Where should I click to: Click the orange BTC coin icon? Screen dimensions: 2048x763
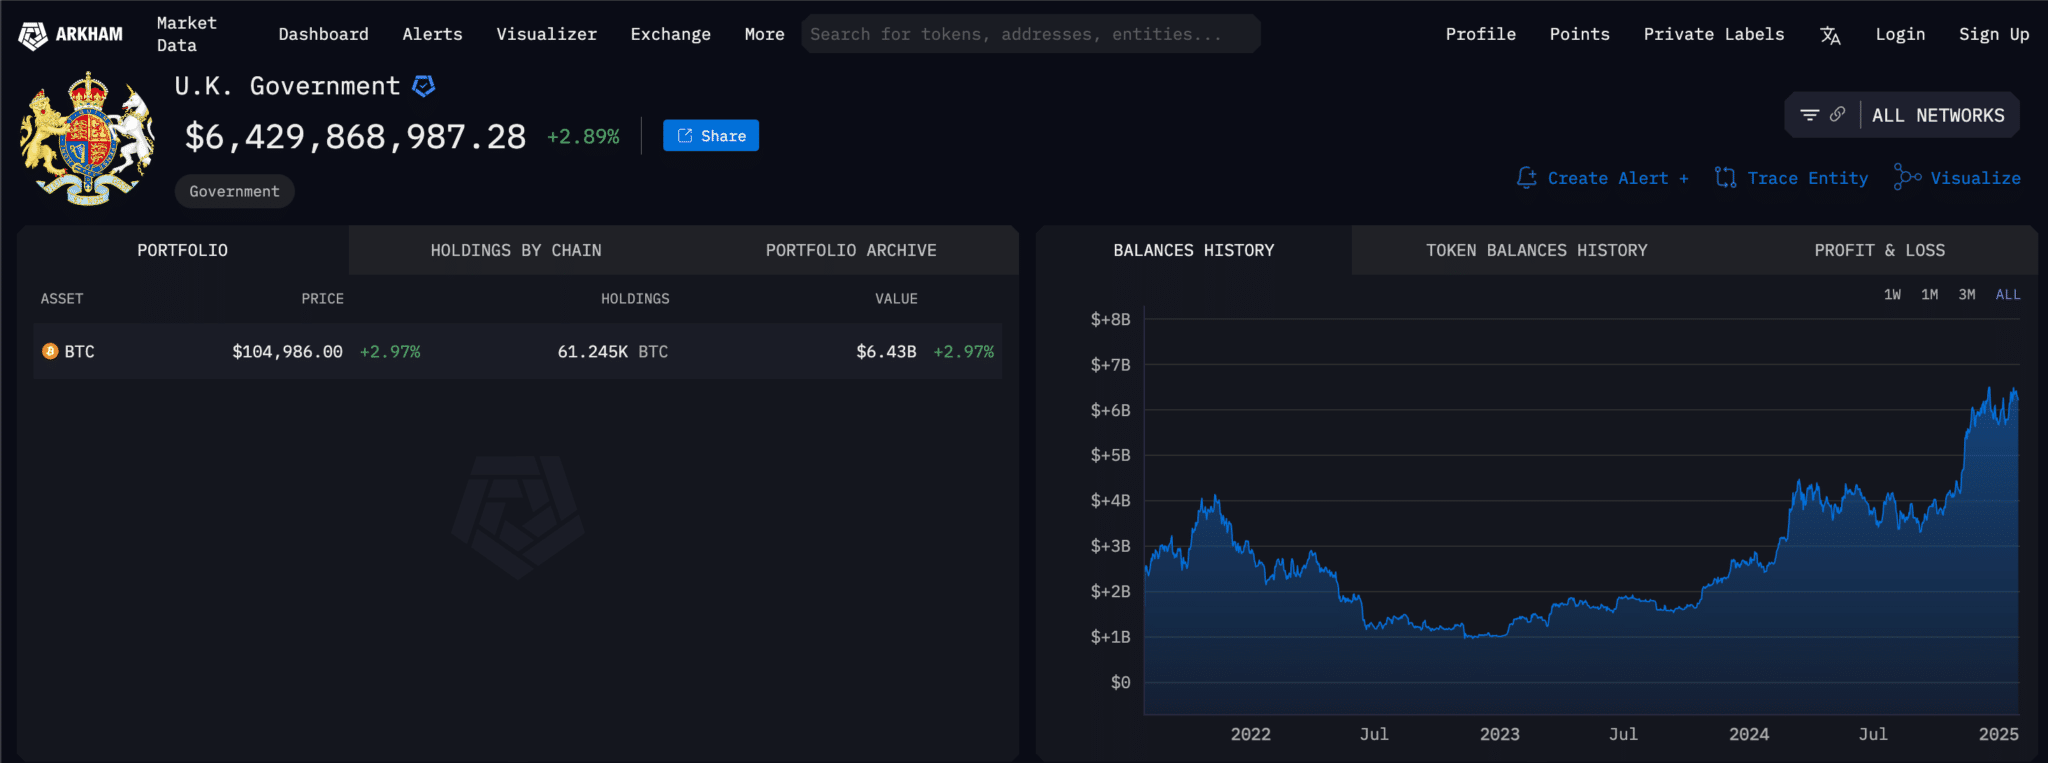coord(50,351)
